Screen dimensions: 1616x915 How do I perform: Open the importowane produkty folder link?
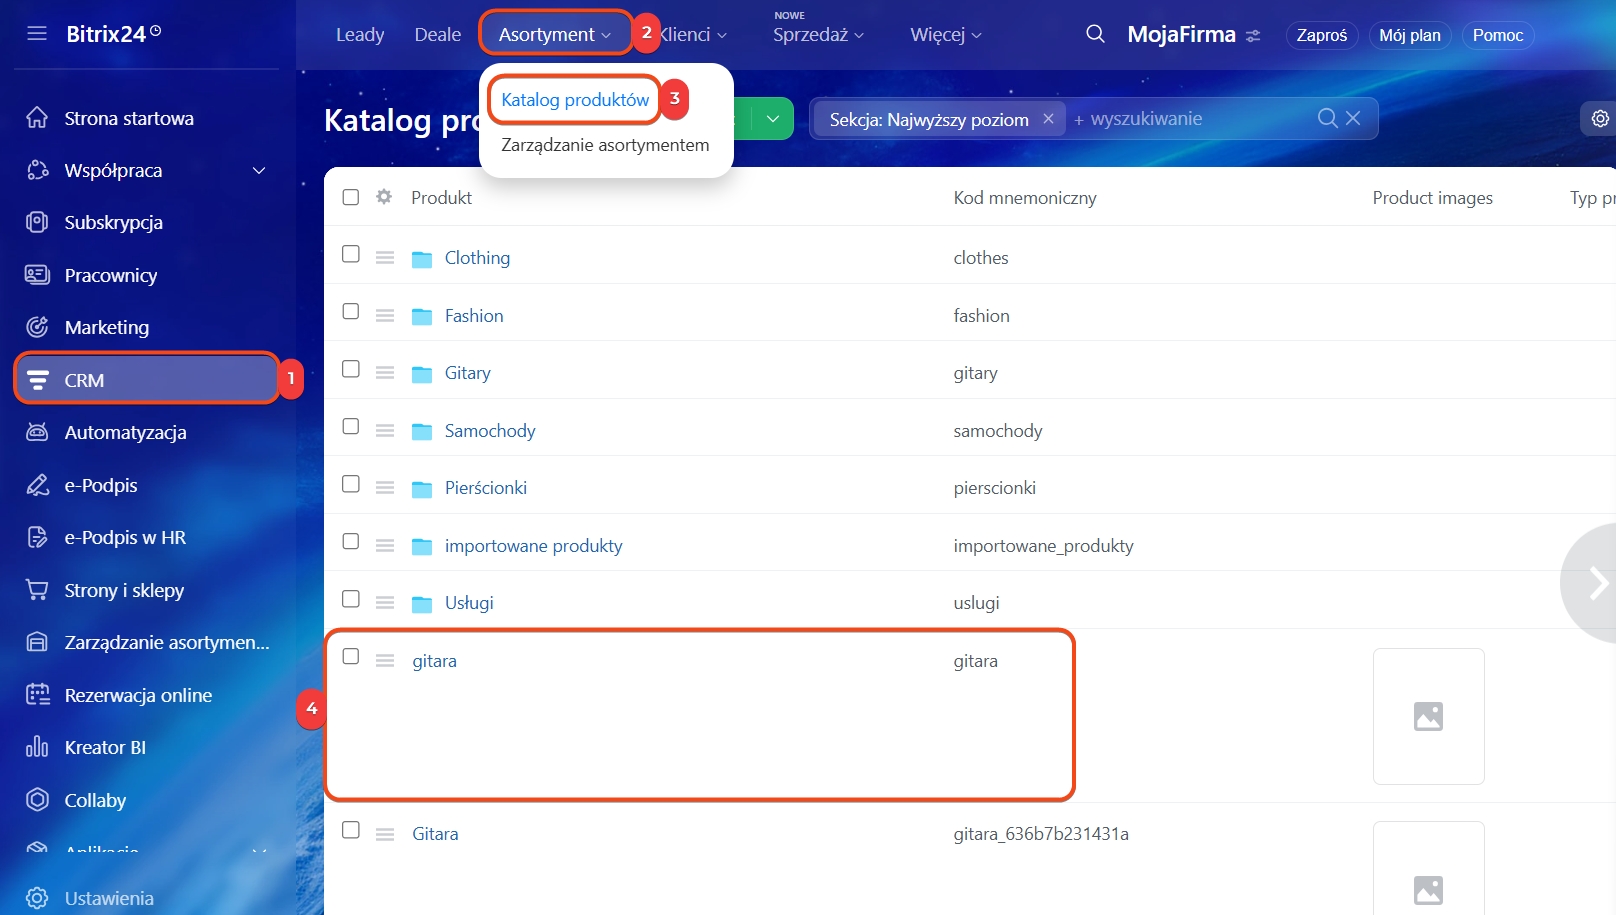533,546
